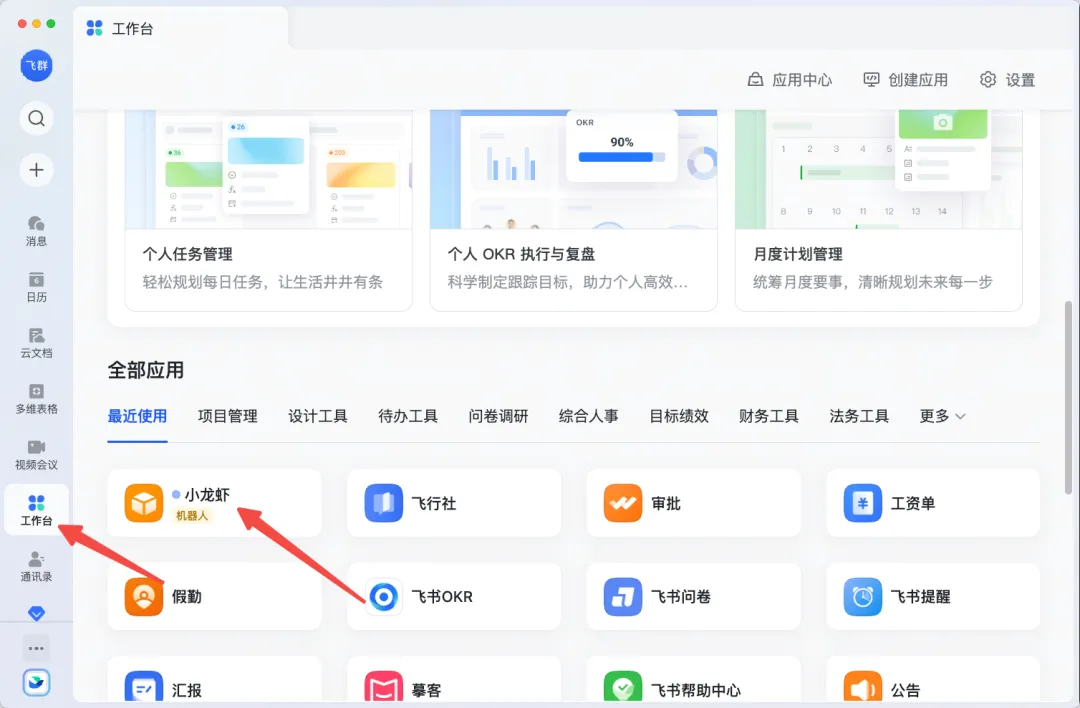Switch to 法务工具 tab
Viewport: 1080px width, 708px height.
(859, 416)
